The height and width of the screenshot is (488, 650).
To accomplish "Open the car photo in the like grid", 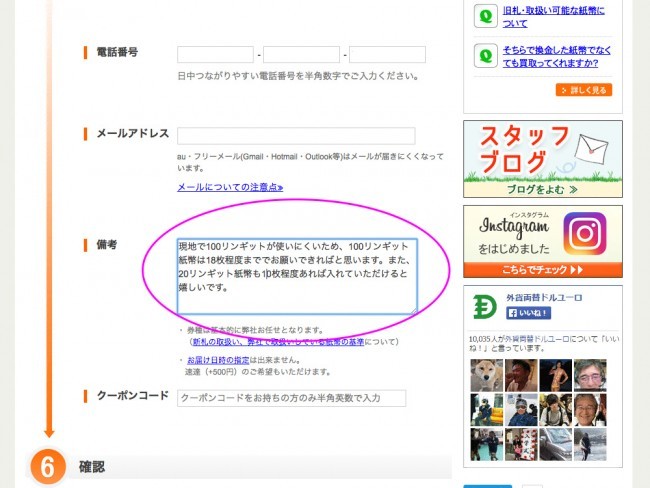I will click(555, 444).
